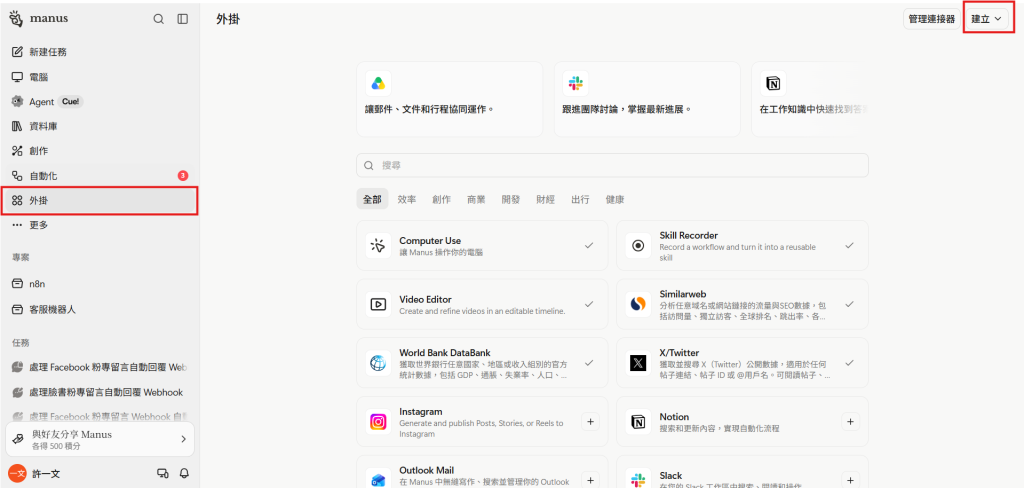Click the 與好友分享 Manus gift icon

click(x=19, y=440)
